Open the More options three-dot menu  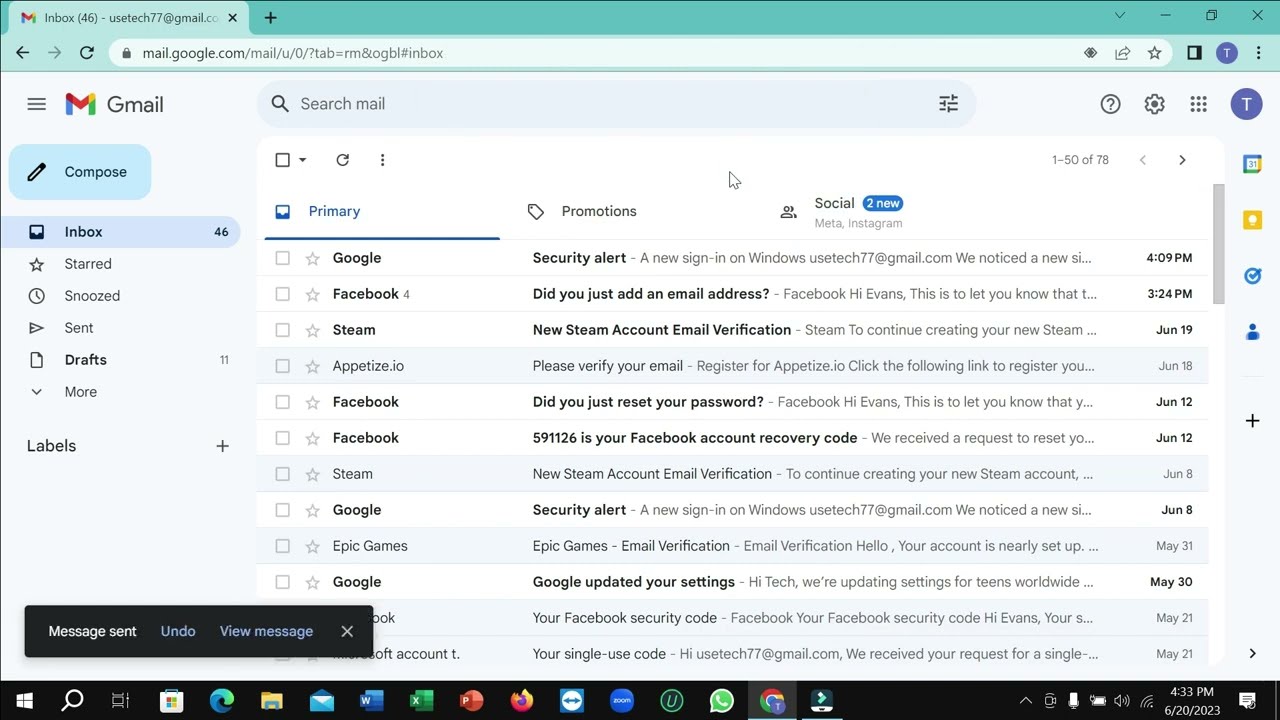tap(382, 160)
